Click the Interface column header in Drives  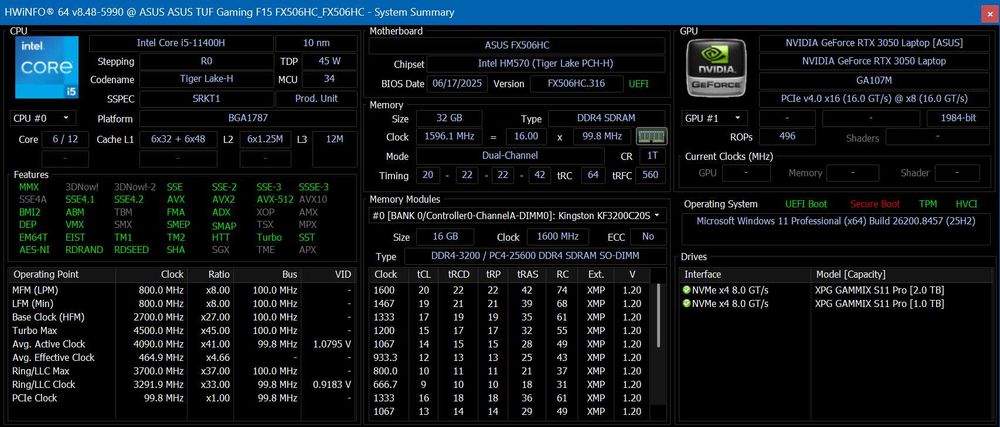[x=746, y=274]
